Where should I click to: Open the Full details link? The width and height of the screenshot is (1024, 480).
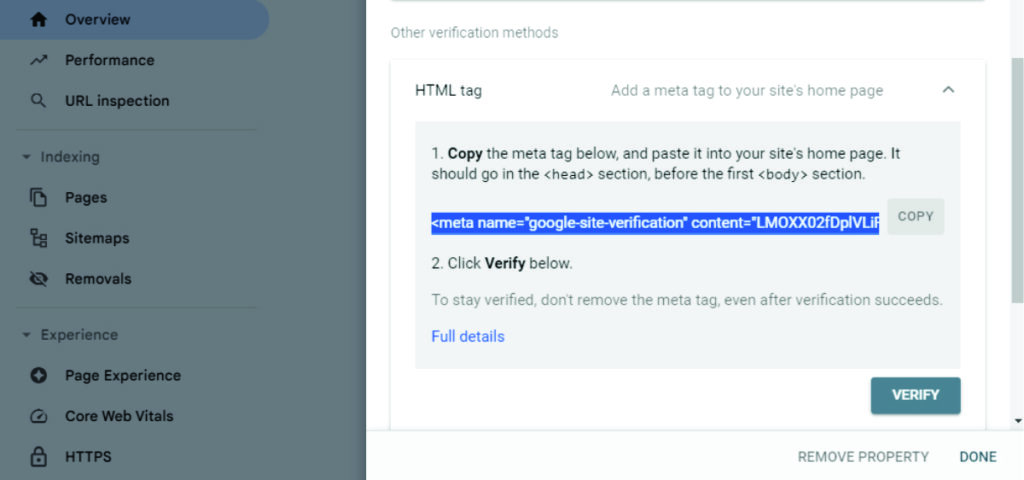[468, 336]
